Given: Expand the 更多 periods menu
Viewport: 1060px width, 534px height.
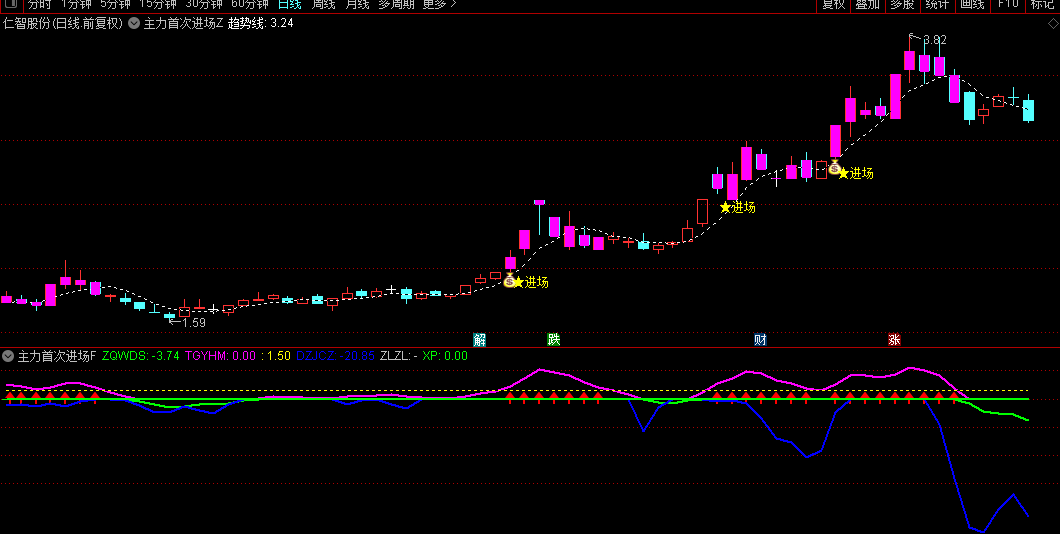Looking at the screenshot, I should click(439, 4).
